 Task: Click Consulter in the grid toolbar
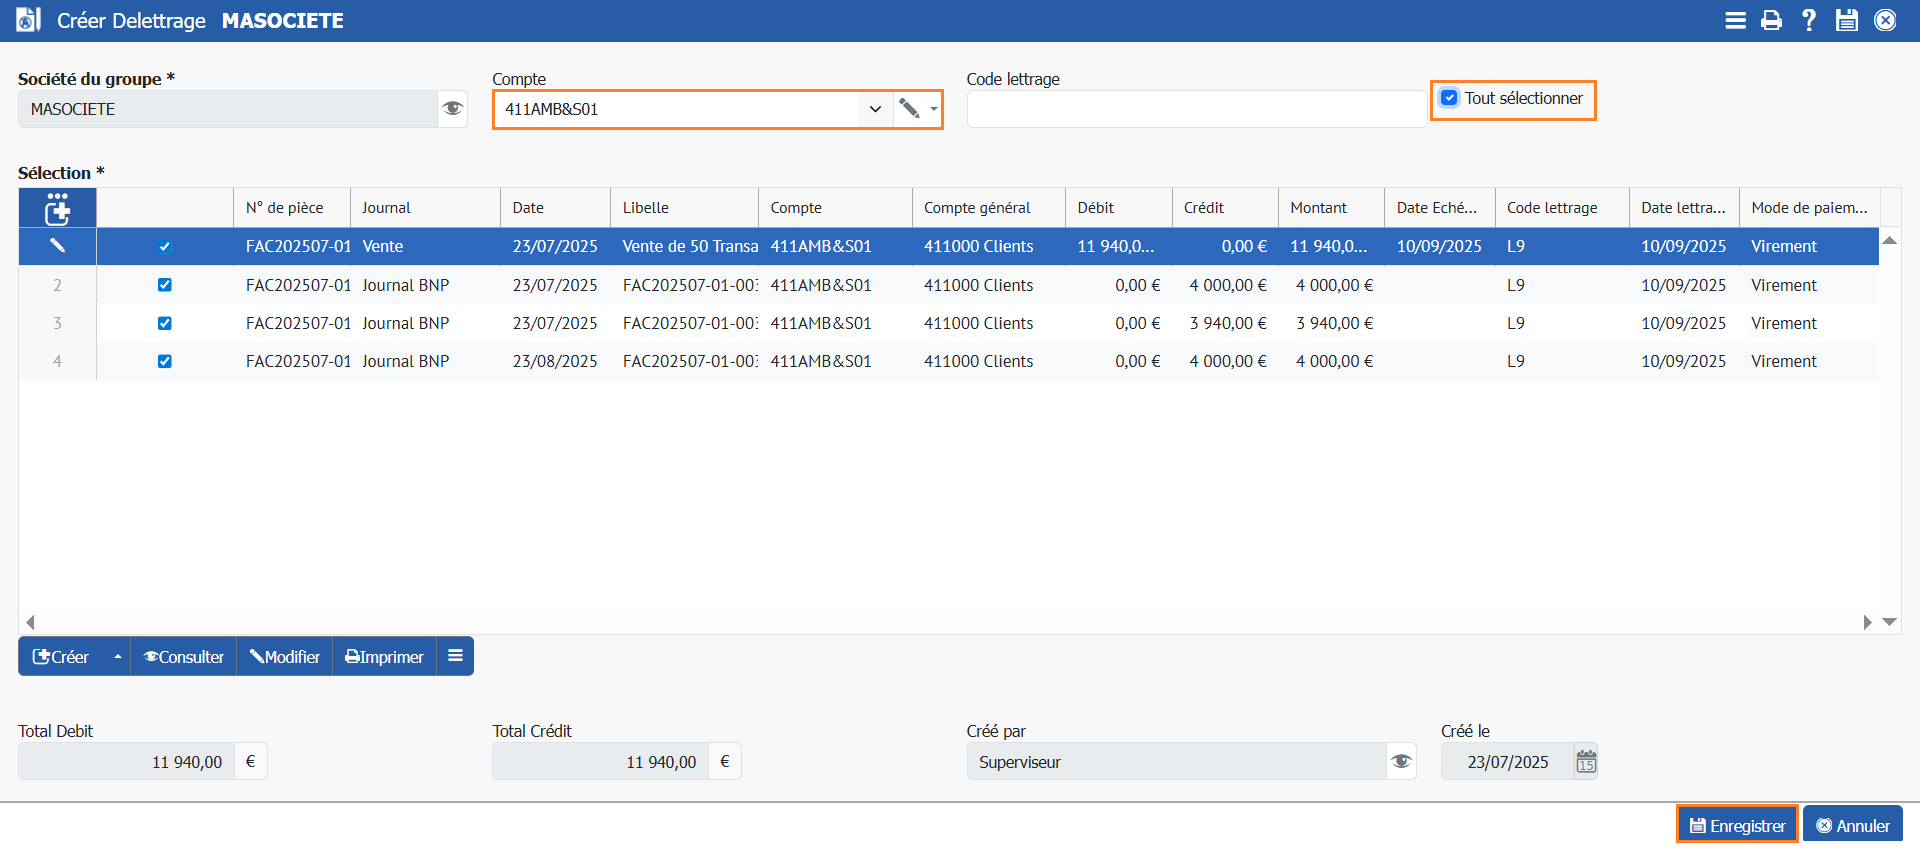coord(184,657)
